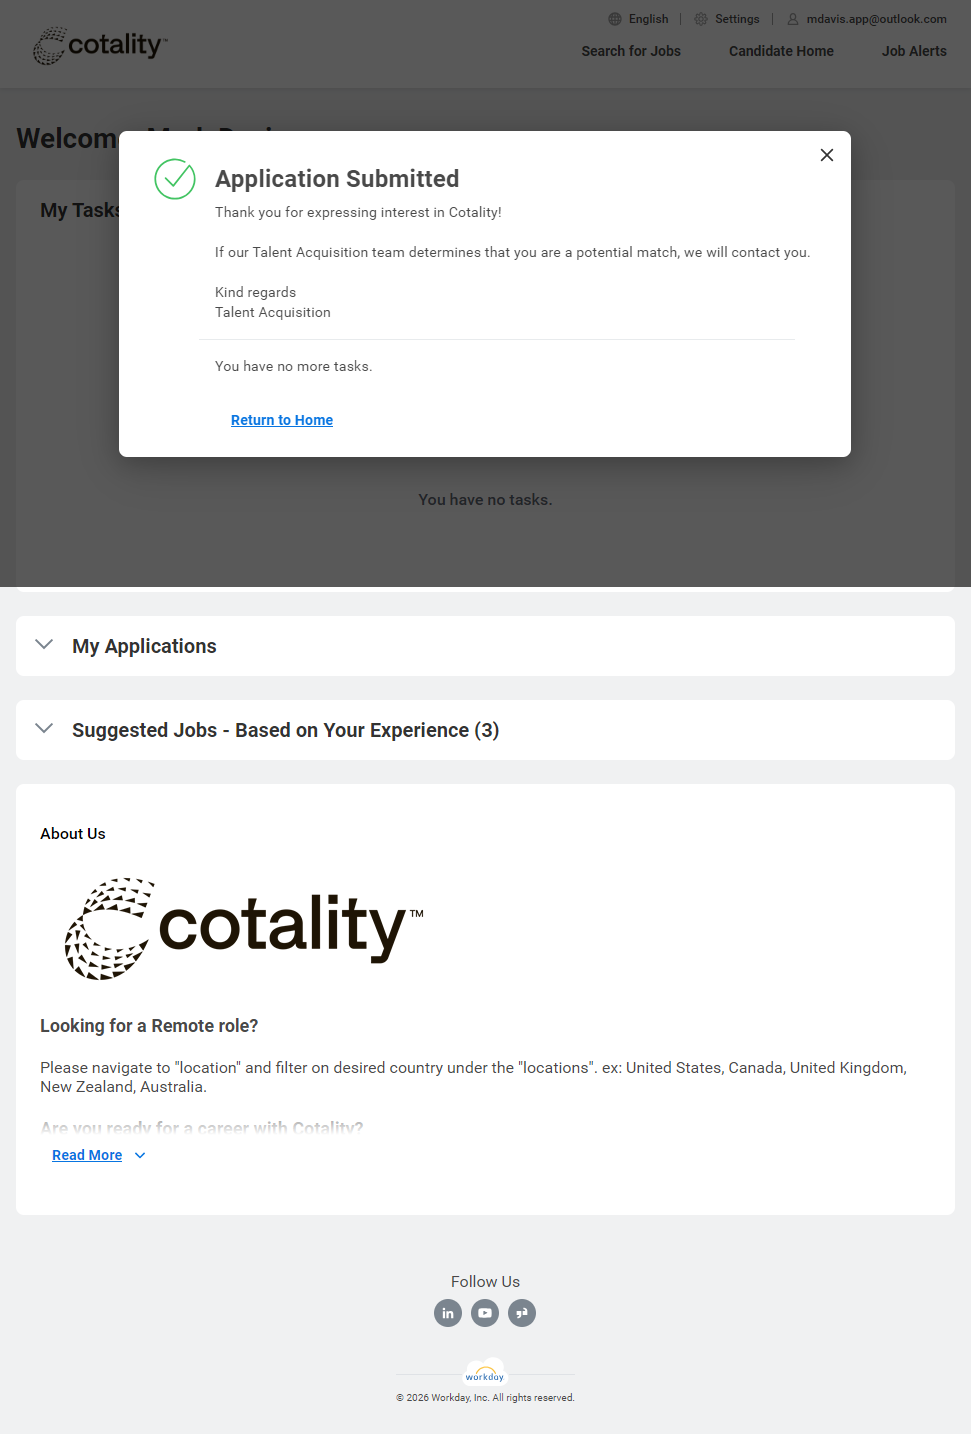Open Cotality's YouTube channel
971x1434 pixels.
(x=485, y=1313)
